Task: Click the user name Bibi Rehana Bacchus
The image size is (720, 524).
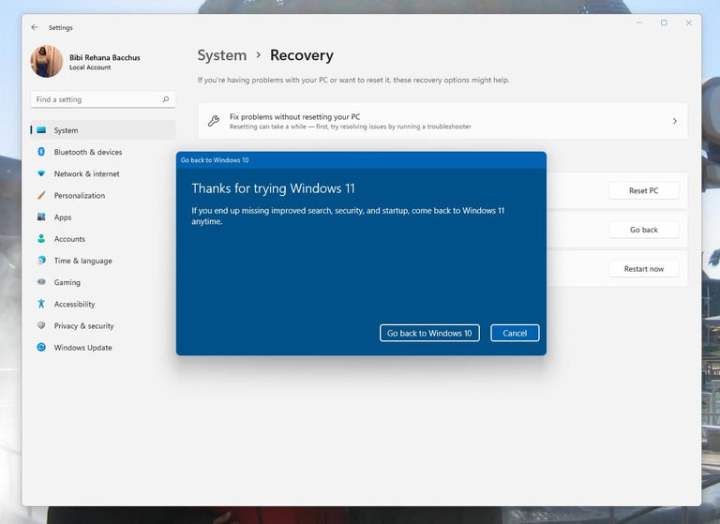Action: point(105,57)
